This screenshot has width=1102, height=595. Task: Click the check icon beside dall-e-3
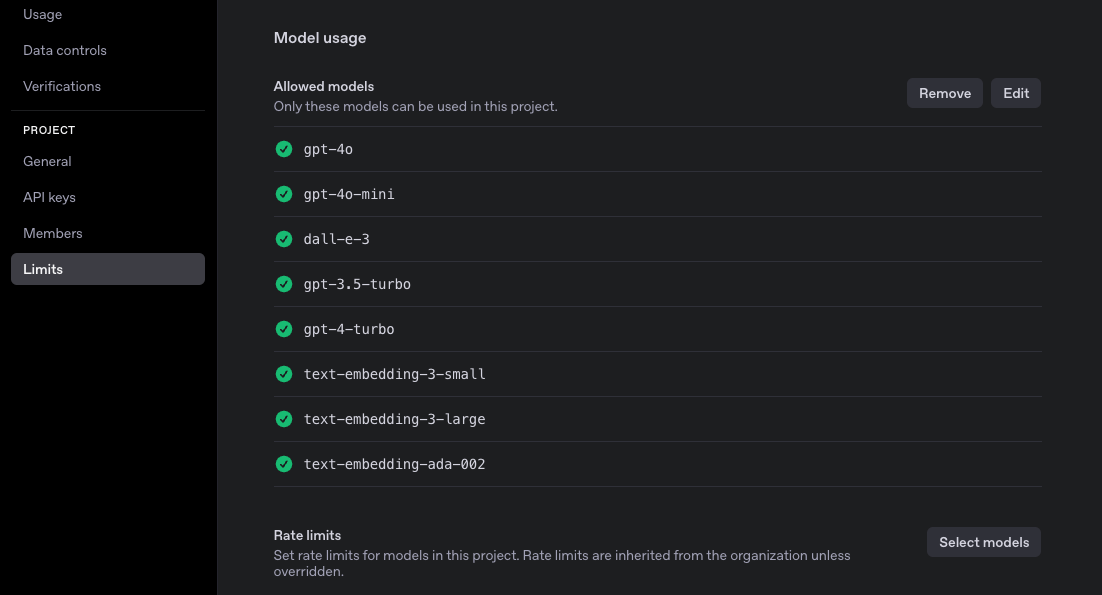point(284,239)
